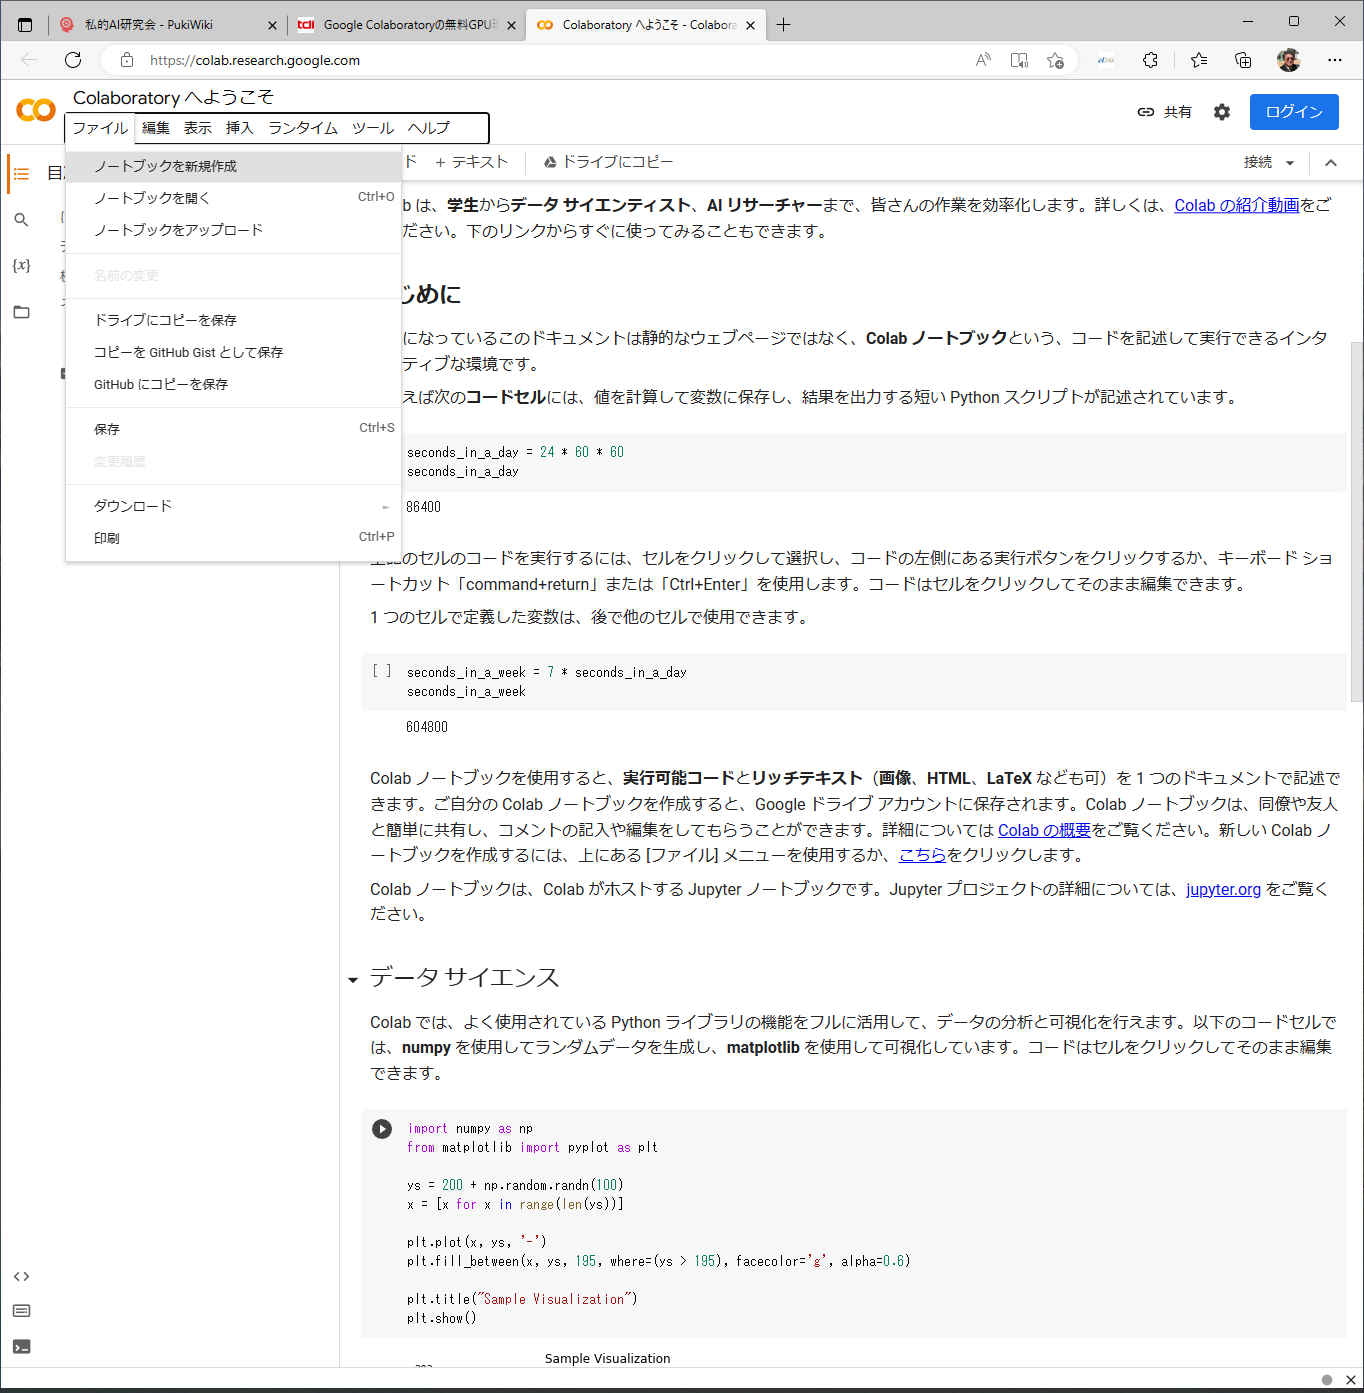Open the code snippets icon
This screenshot has height=1393, width=1364.
[21, 1277]
